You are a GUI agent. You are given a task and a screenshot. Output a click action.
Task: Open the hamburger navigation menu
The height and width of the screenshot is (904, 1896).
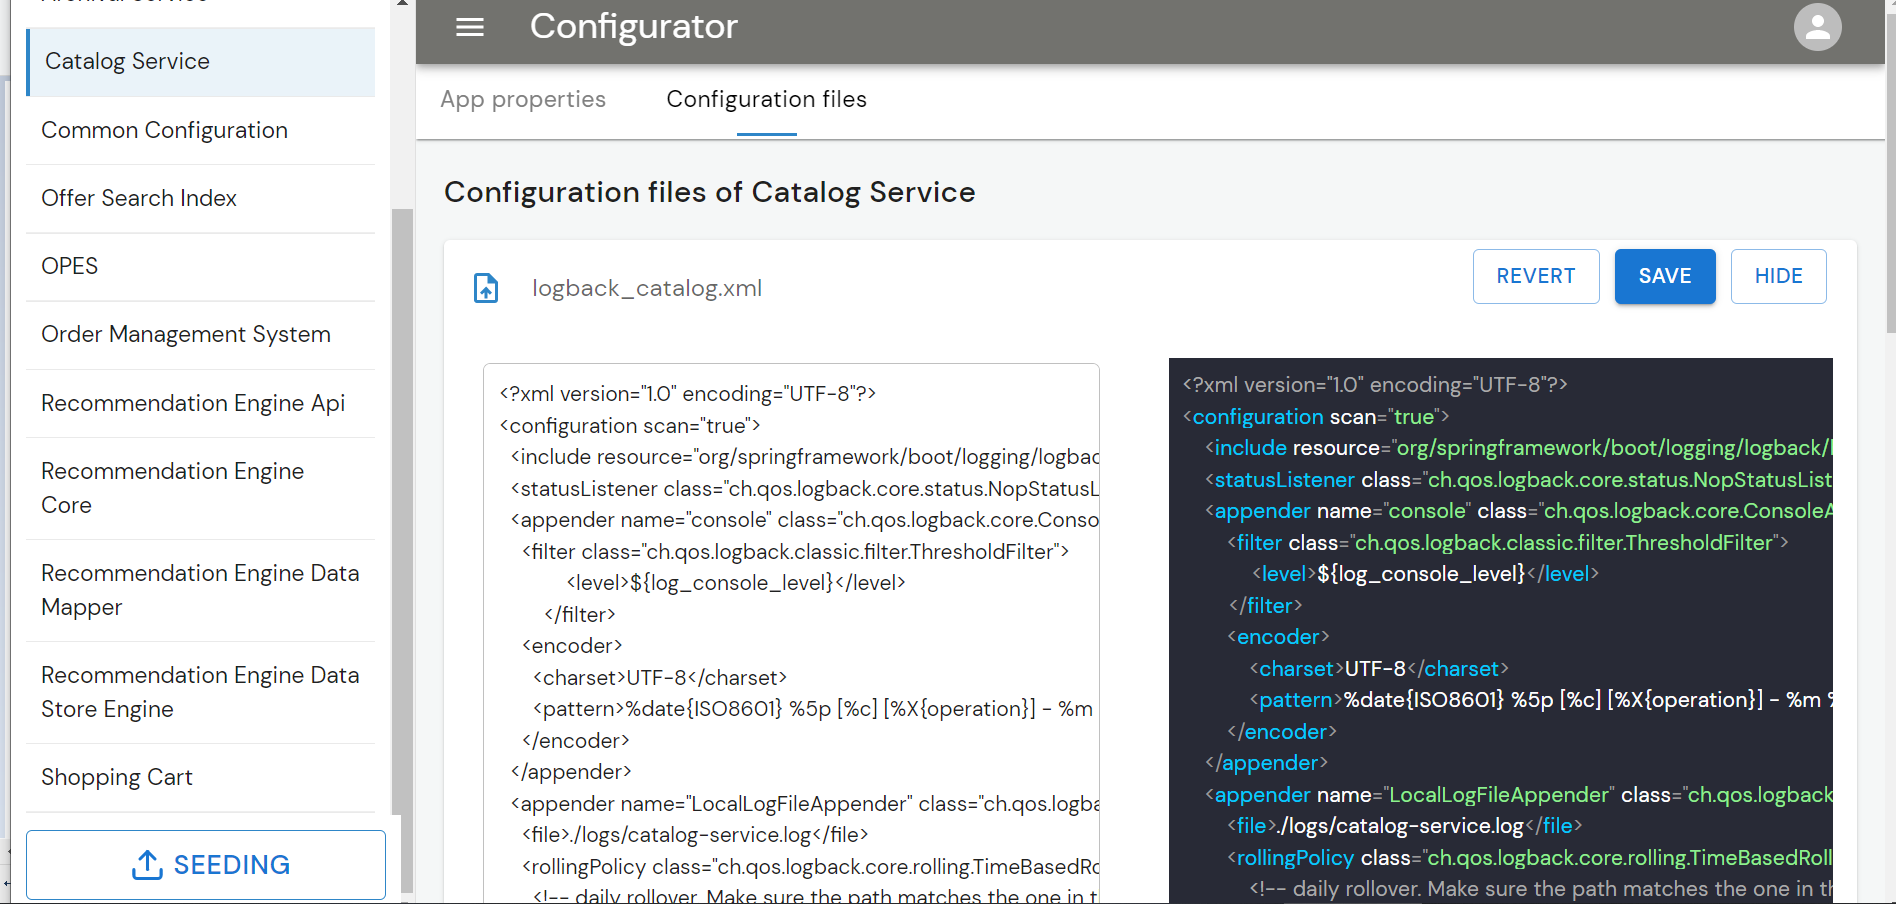[x=469, y=27]
